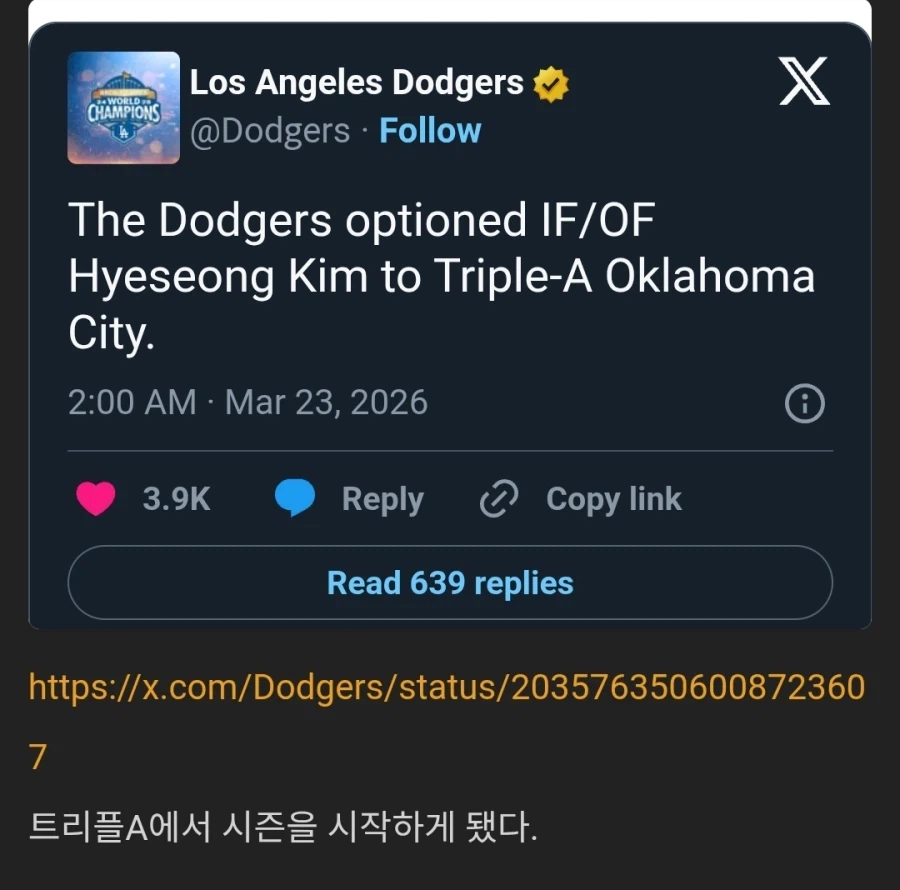
Task: Click the @Dodgers handle
Action: 268,130
